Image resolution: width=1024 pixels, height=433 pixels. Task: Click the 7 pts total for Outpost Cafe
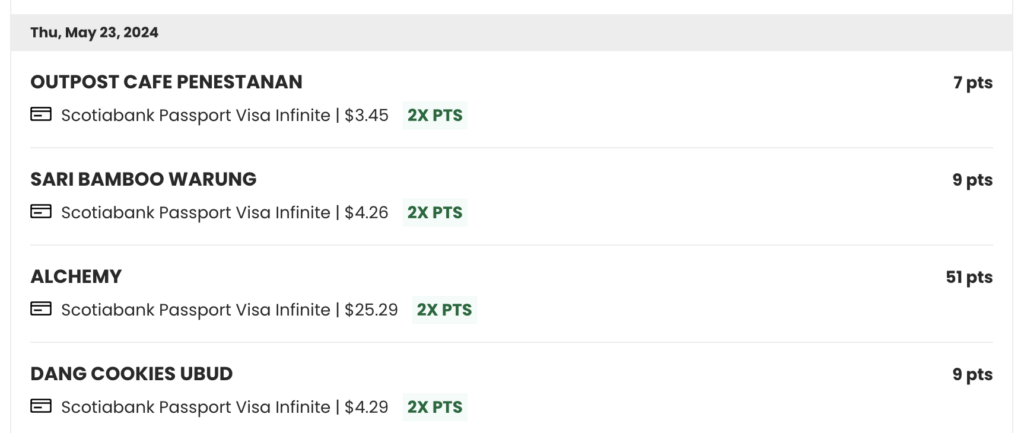(x=972, y=83)
